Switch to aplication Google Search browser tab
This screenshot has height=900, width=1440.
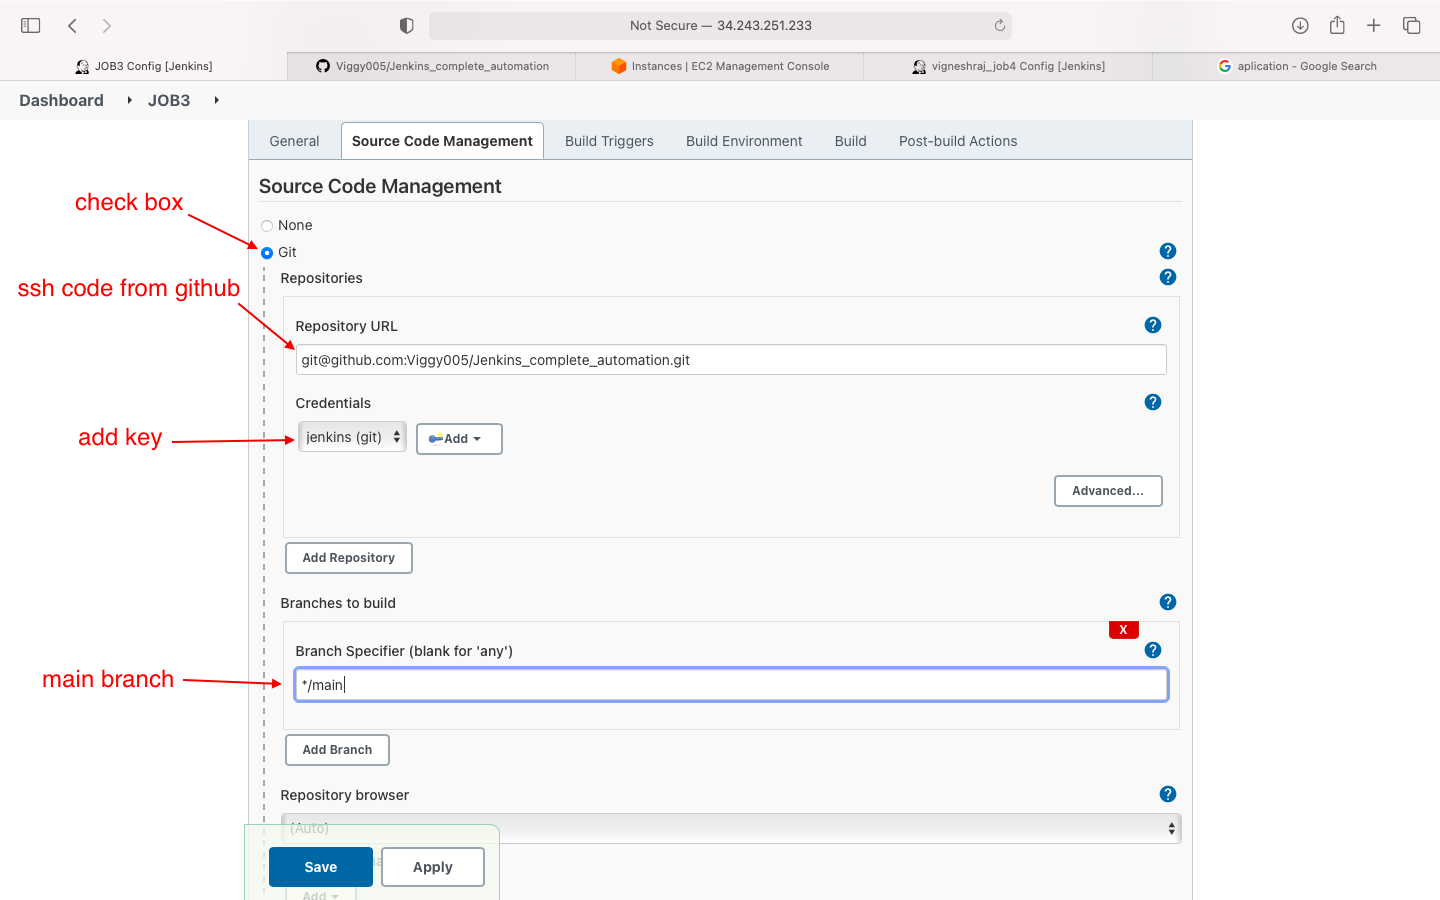pyautogui.click(x=1296, y=66)
